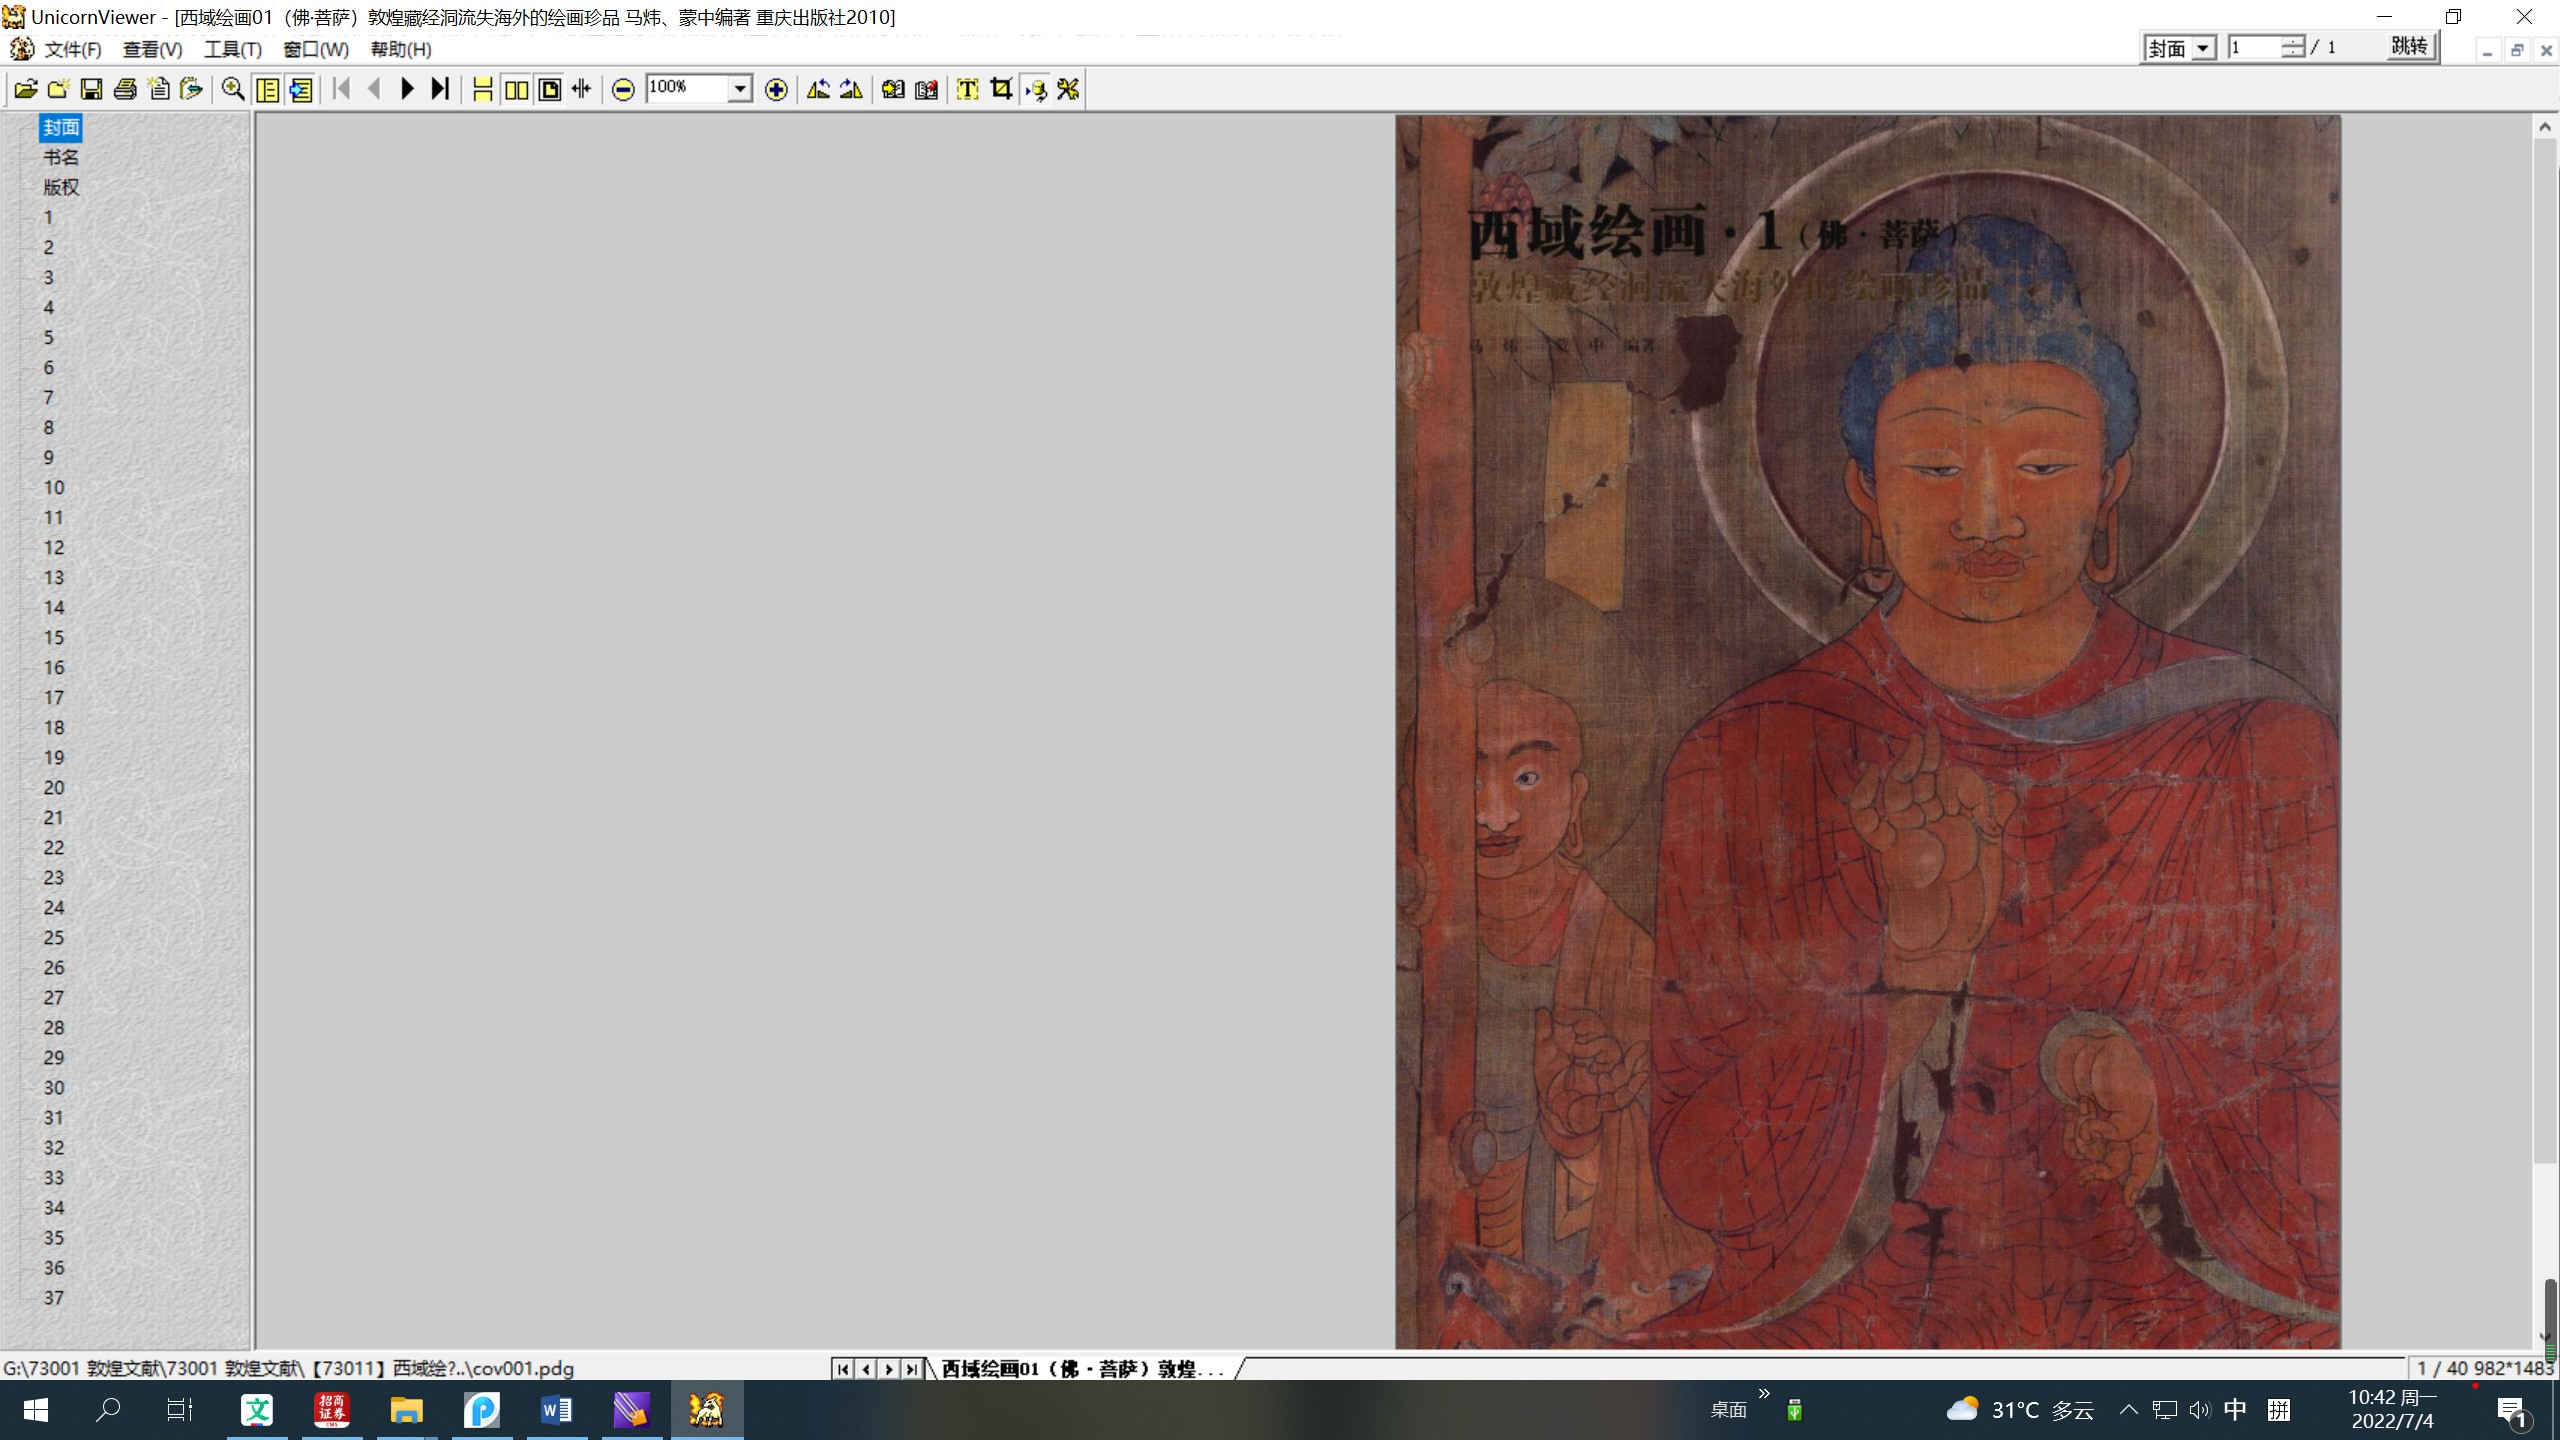This screenshot has height=1440, width=2560.
Task: Open page 37 in contents tree
Action: (x=54, y=1297)
